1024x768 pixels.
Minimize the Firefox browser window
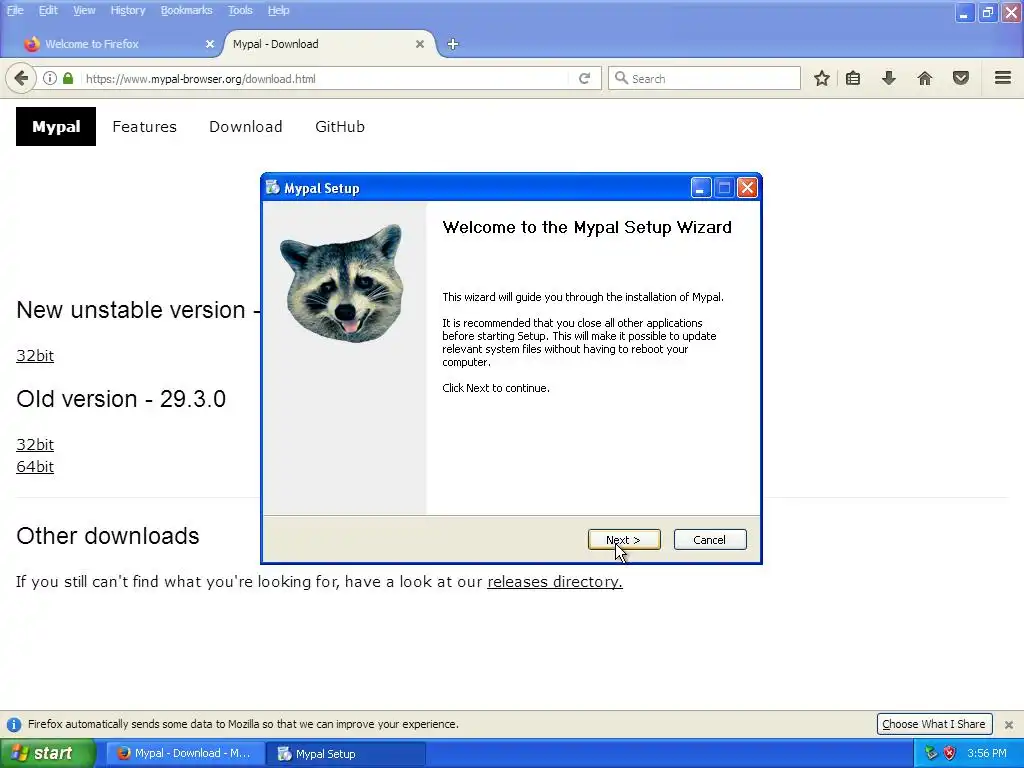coord(964,12)
